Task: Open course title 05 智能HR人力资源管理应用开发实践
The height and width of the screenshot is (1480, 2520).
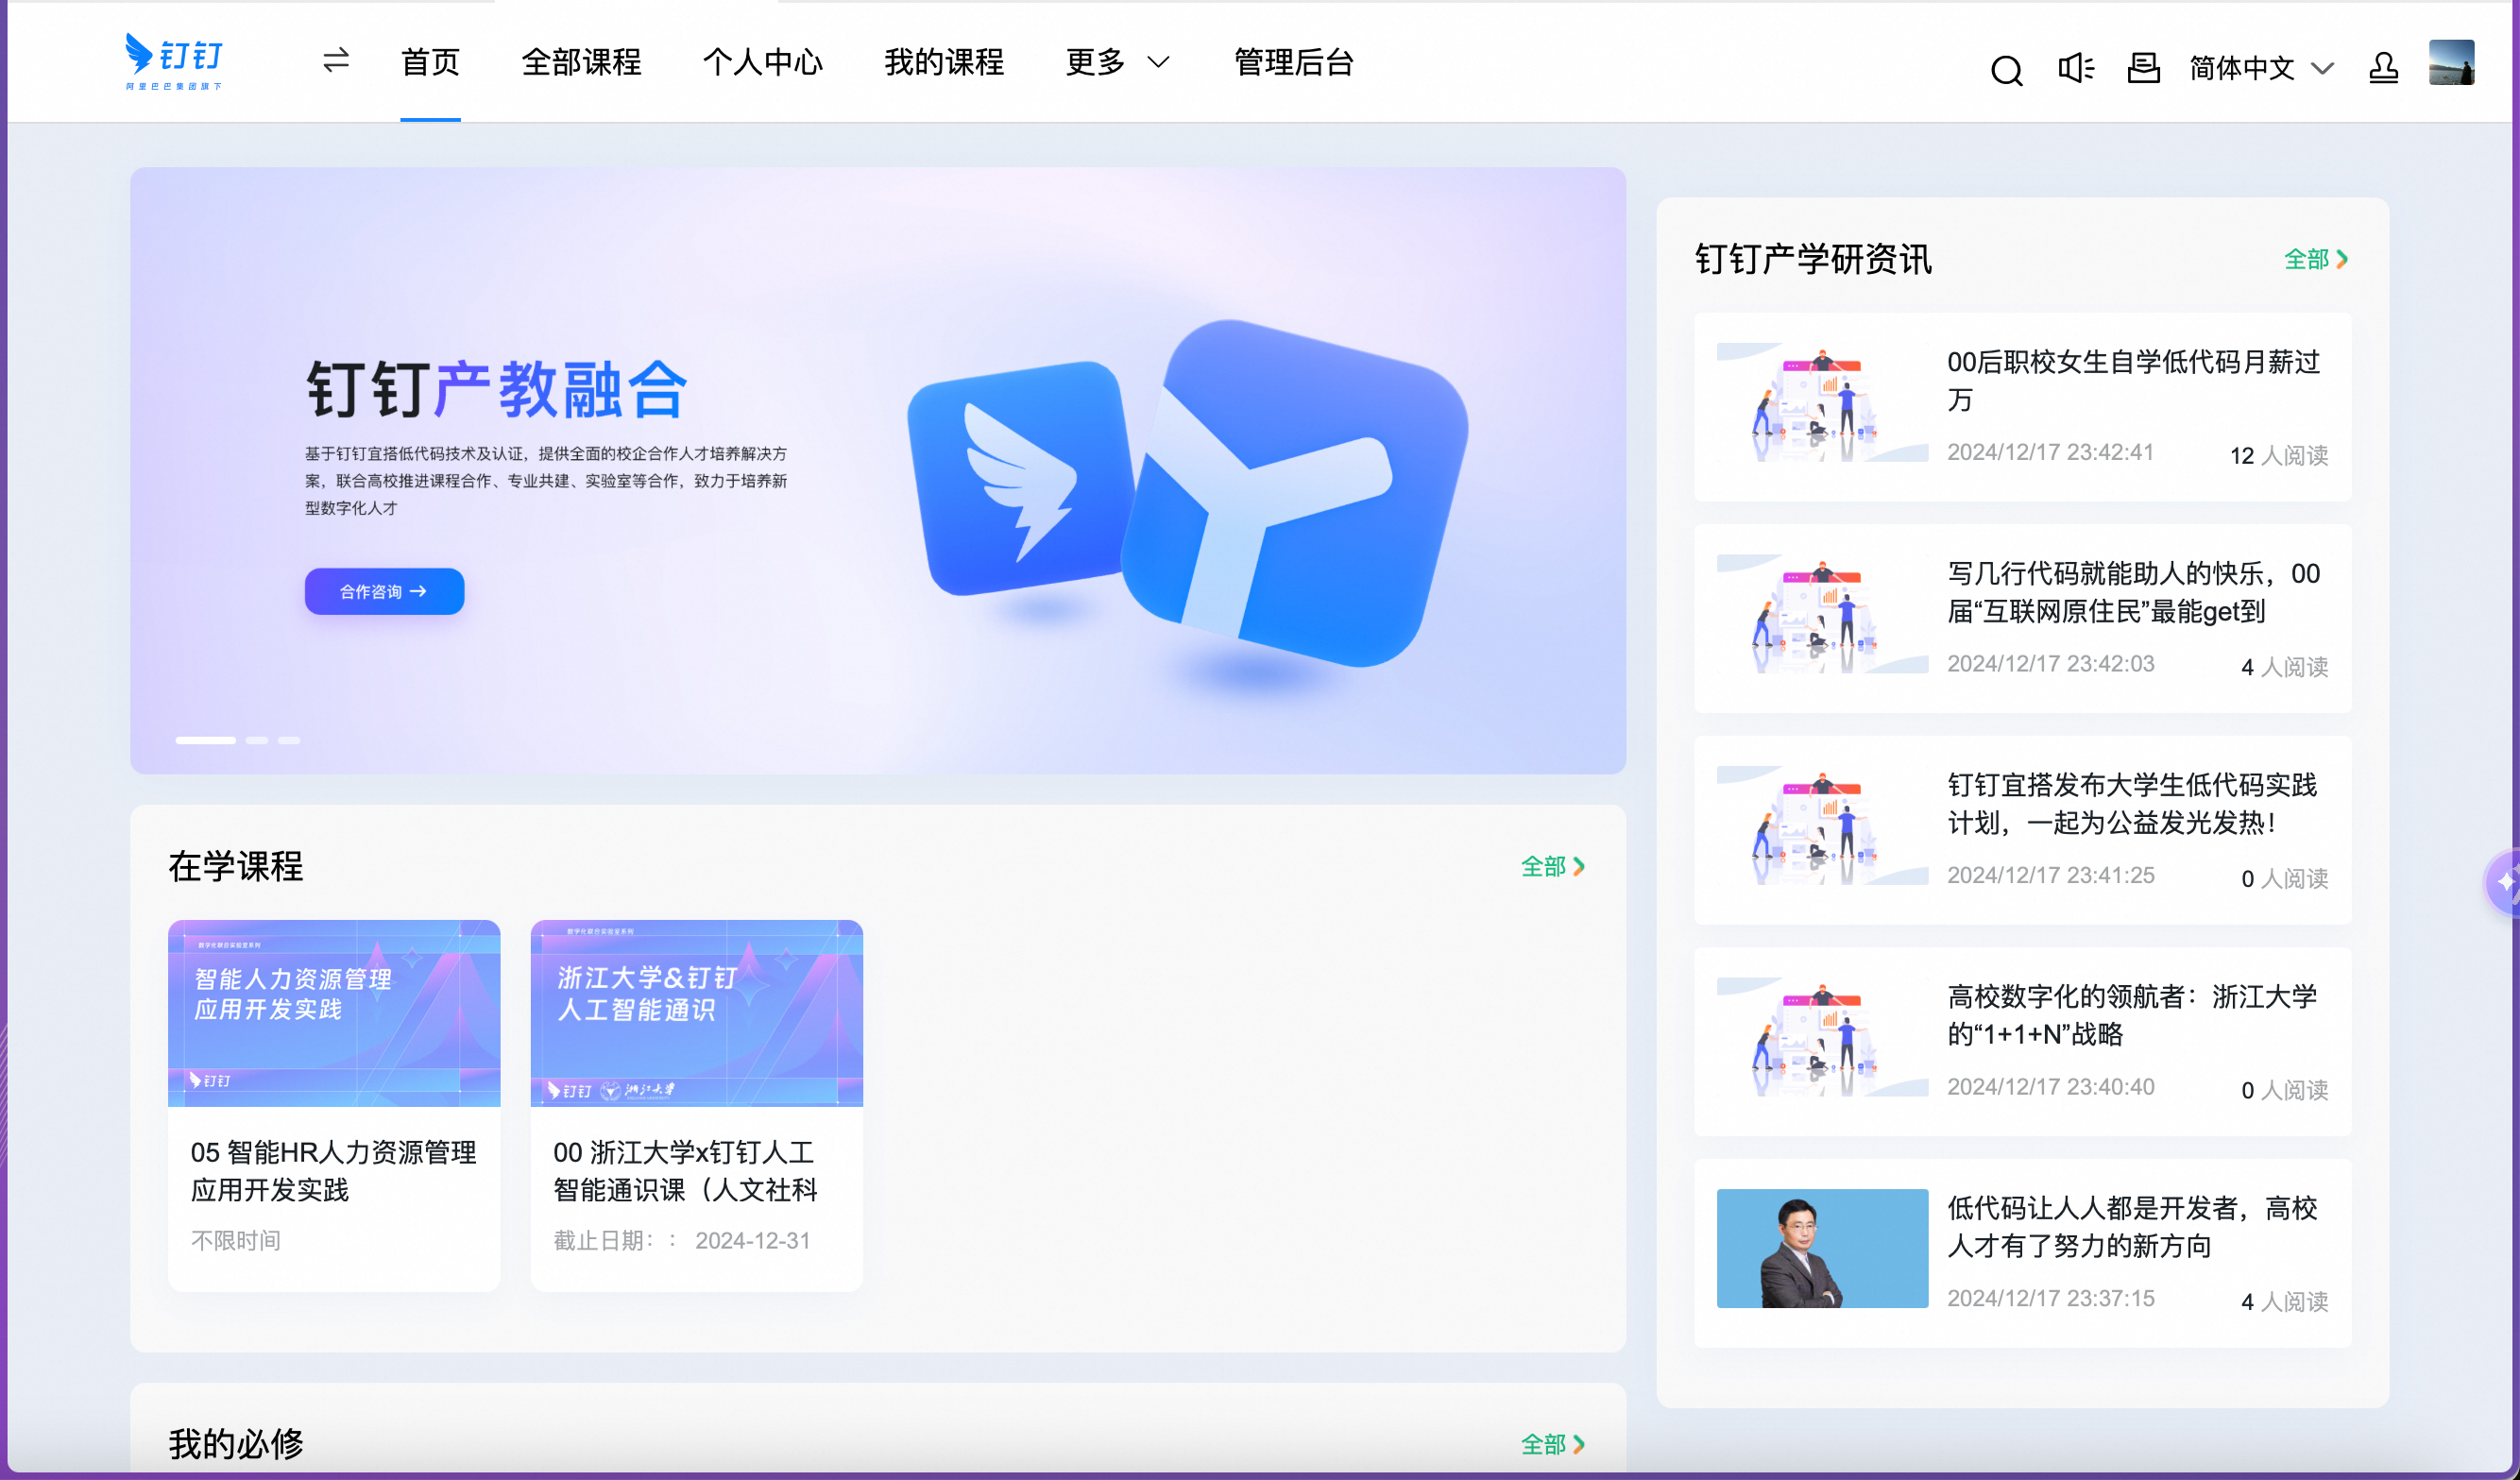Action: click(x=334, y=1171)
